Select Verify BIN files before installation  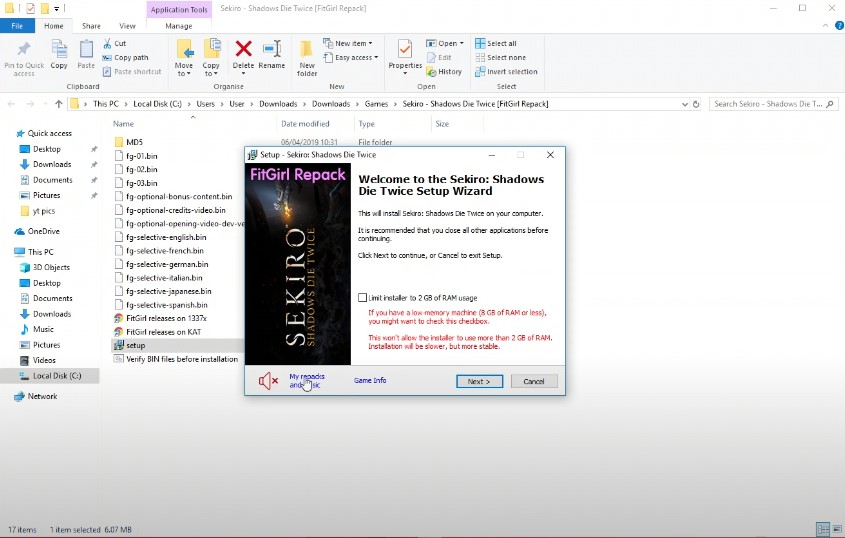182,359
